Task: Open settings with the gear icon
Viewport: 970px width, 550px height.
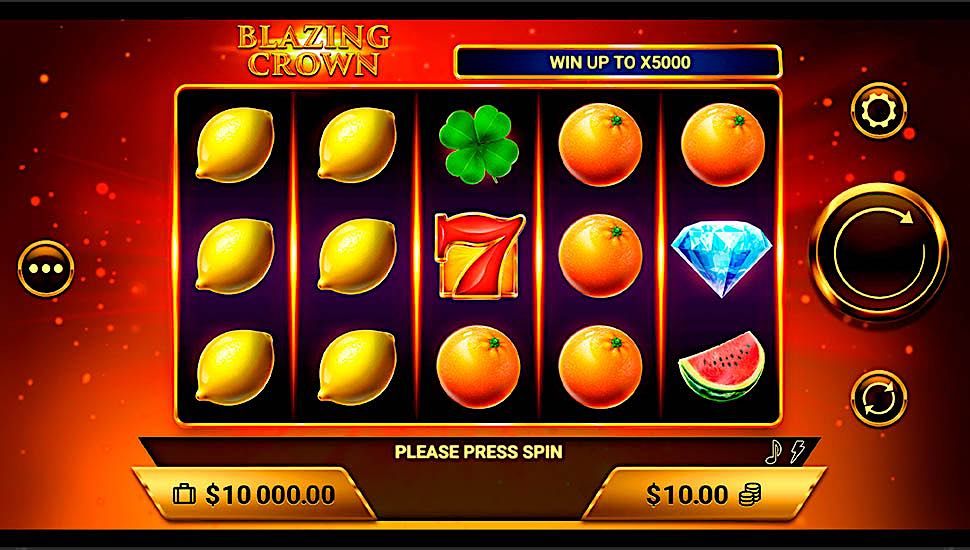Action: click(x=878, y=111)
